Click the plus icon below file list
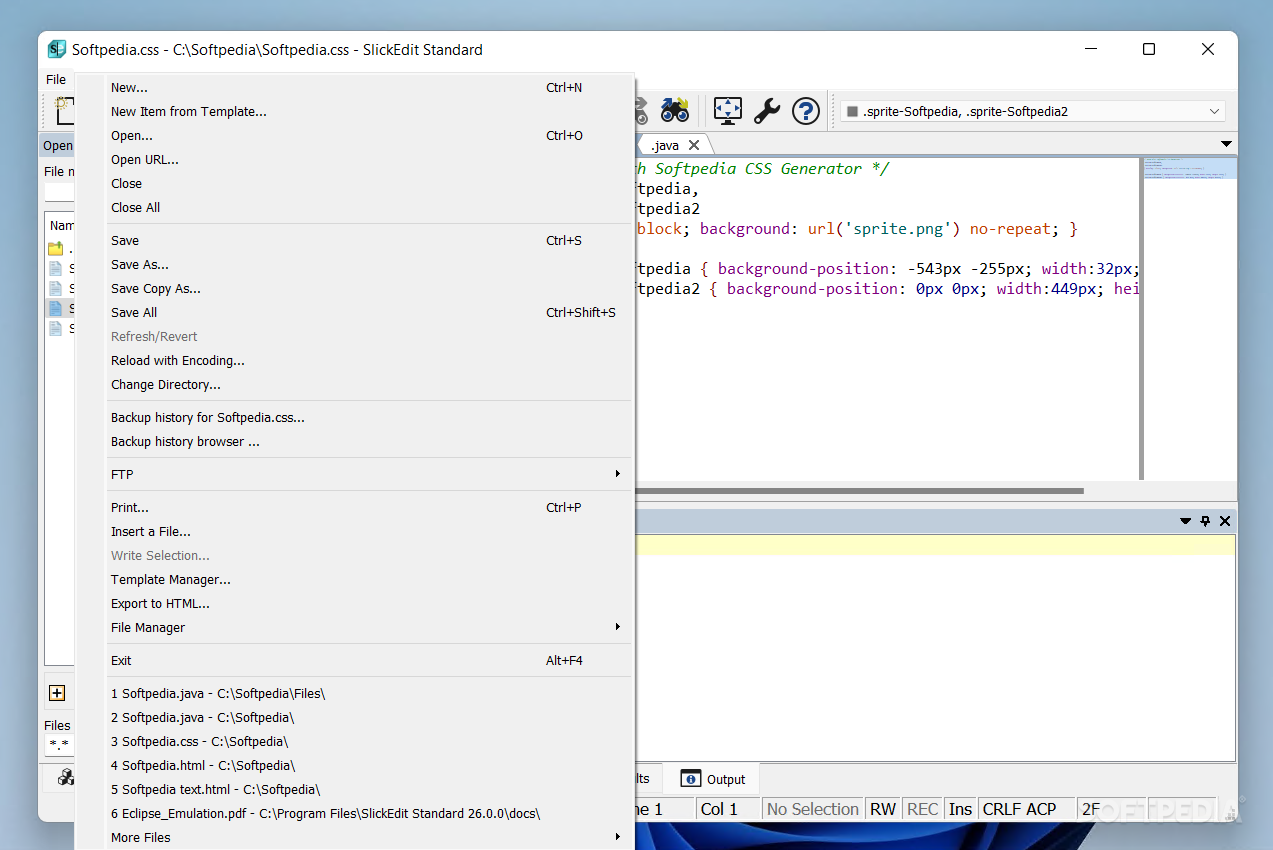Screen dimensions: 1273x850 click(x=57, y=693)
